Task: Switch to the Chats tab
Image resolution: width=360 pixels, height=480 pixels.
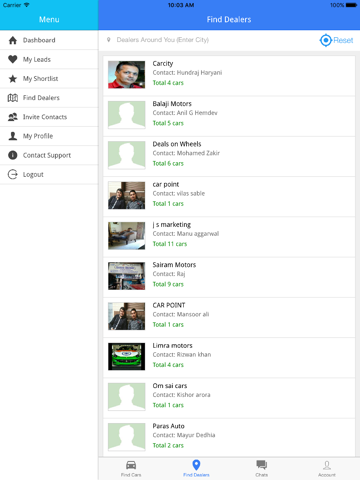Action: click(262, 468)
